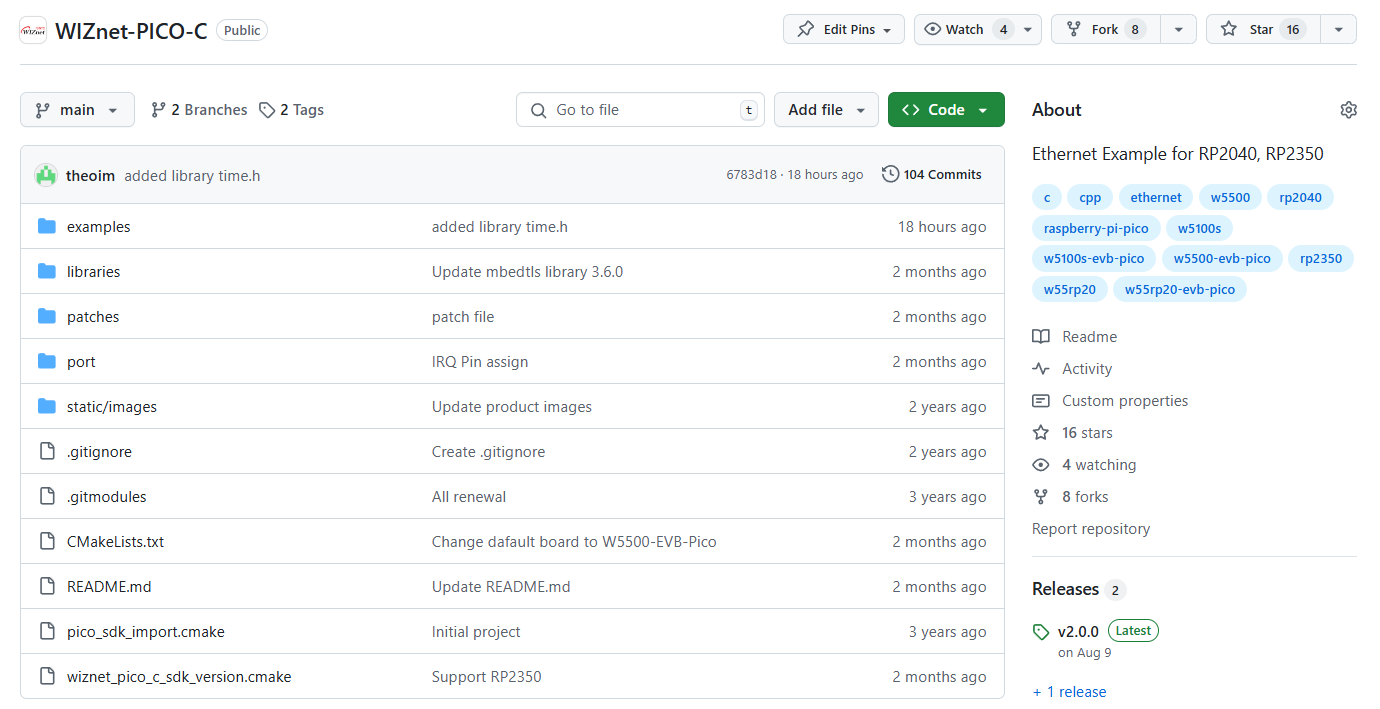Fork the repository

click(x=1106, y=30)
